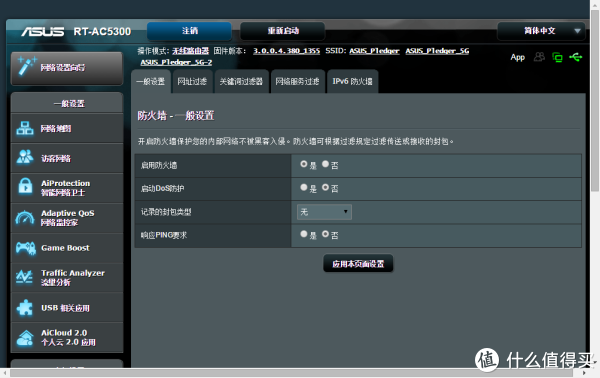600x378 pixels.
Task: Open the Traffic Analyzer graph icon
Action: [24, 277]
